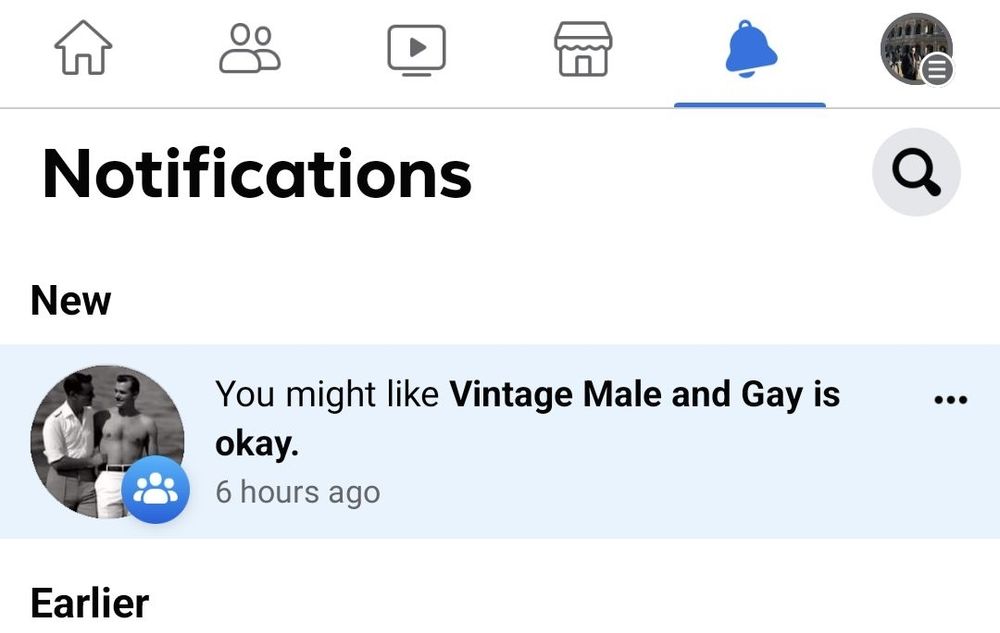This screenshot has width=1000, height=633.
Task: Open the Marketplace storefront icon
Action: (x=583, y=48)
